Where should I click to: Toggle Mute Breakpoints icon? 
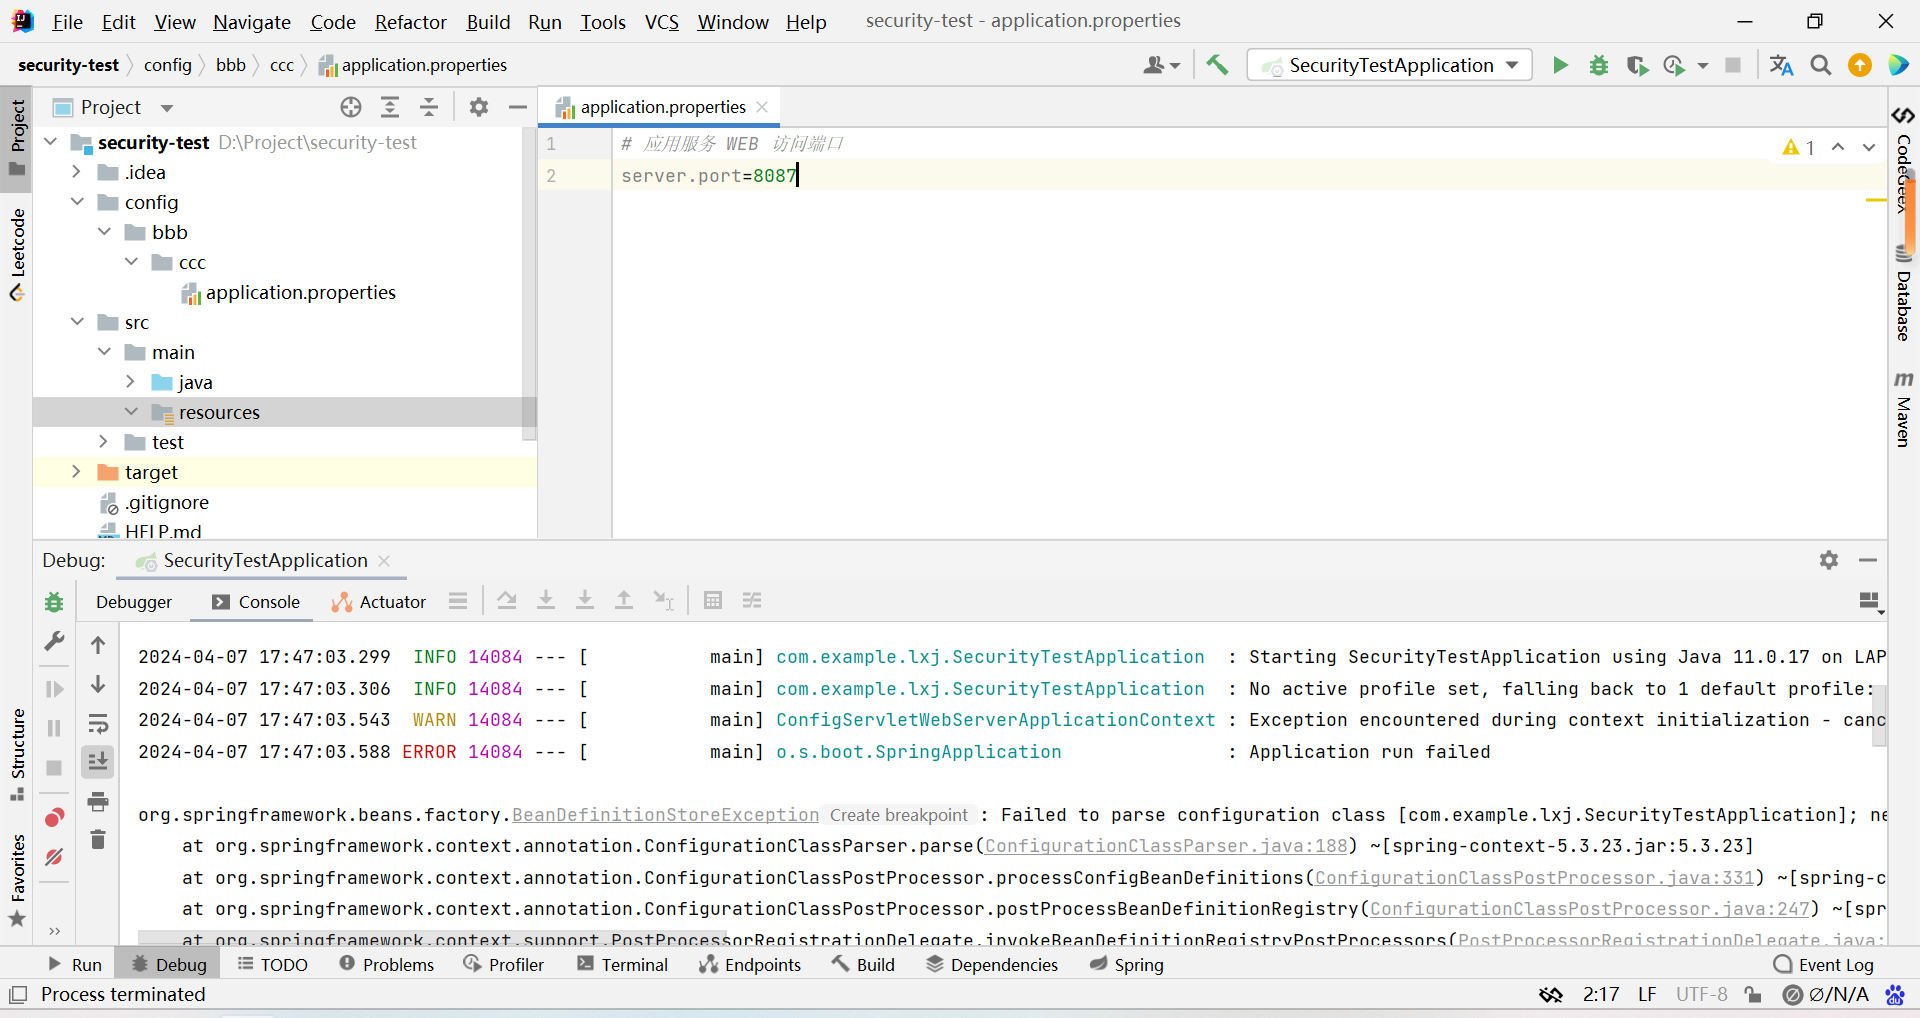[x=54, y=857]
